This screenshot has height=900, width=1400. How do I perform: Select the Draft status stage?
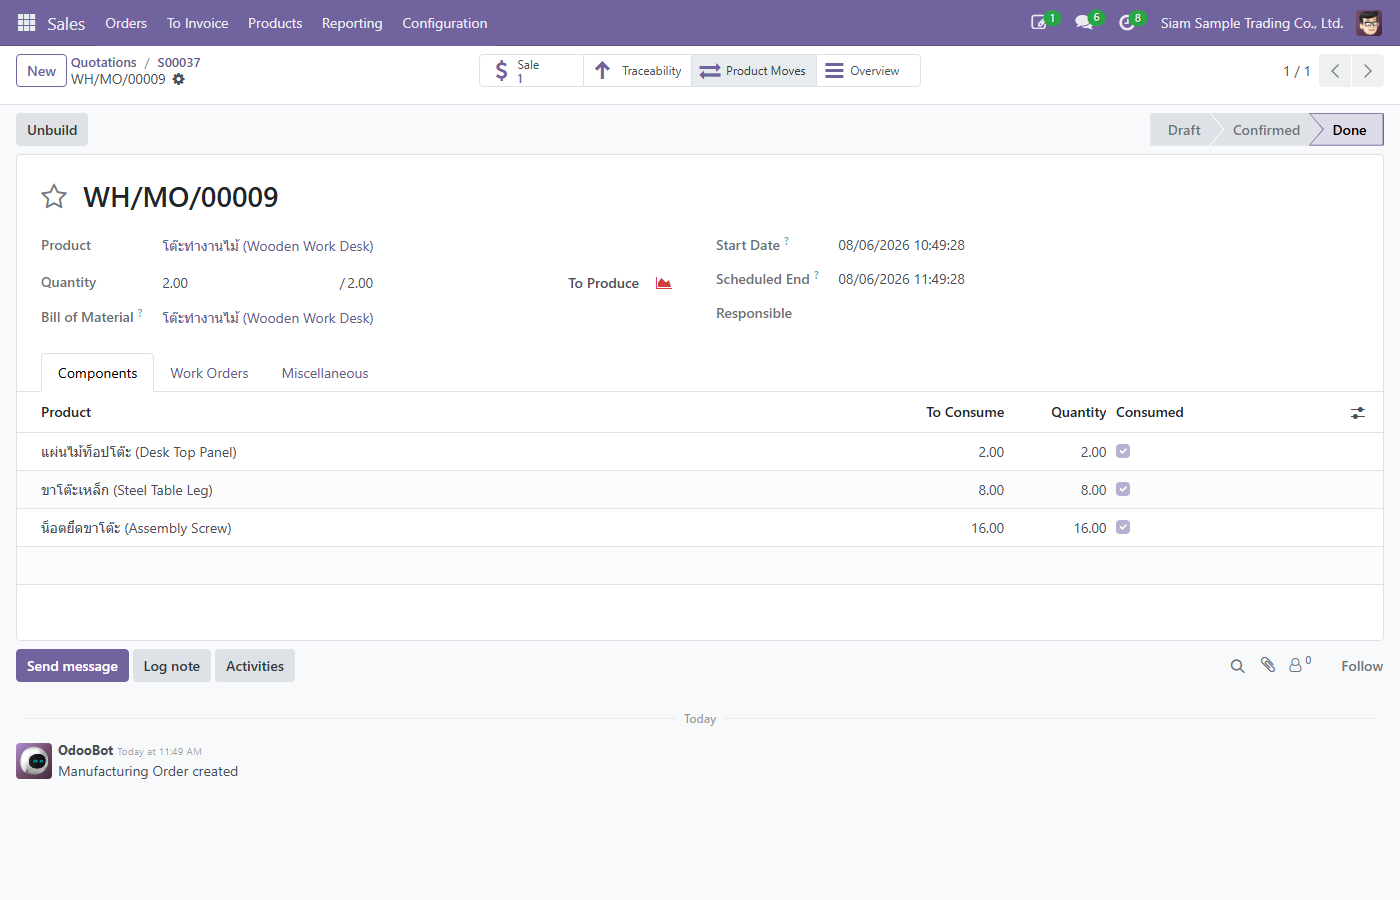click(x=1184, y=130)
